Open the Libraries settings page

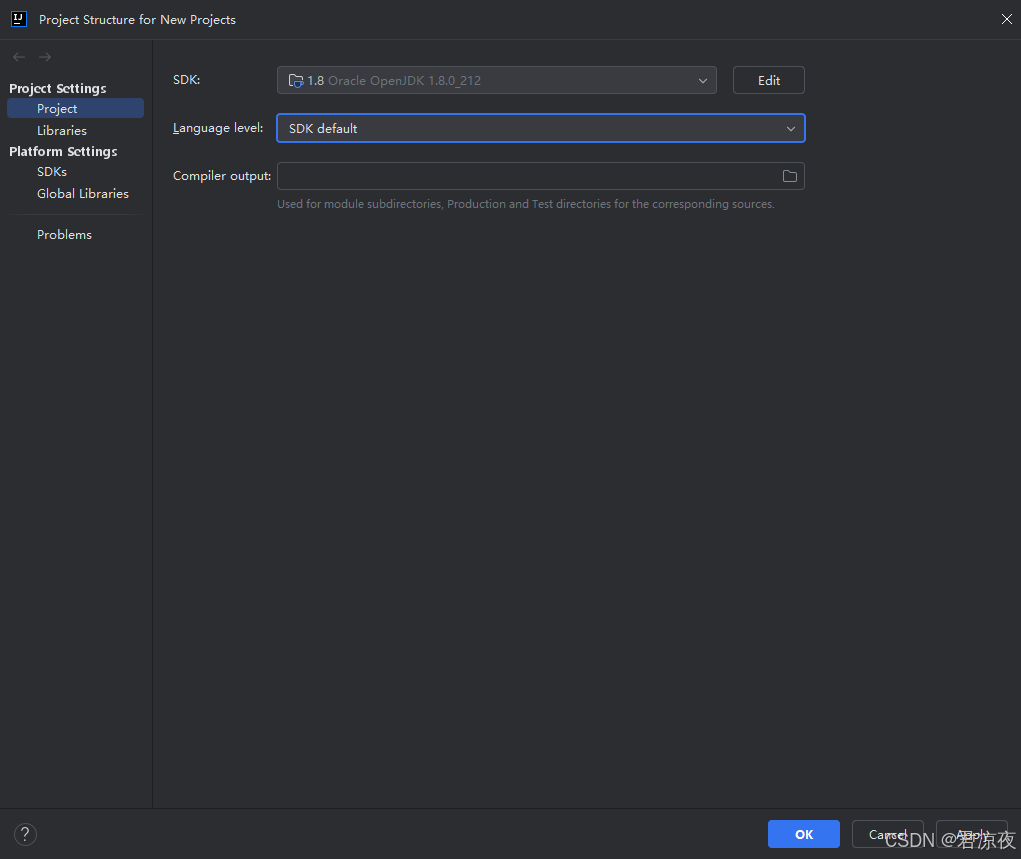62,130
